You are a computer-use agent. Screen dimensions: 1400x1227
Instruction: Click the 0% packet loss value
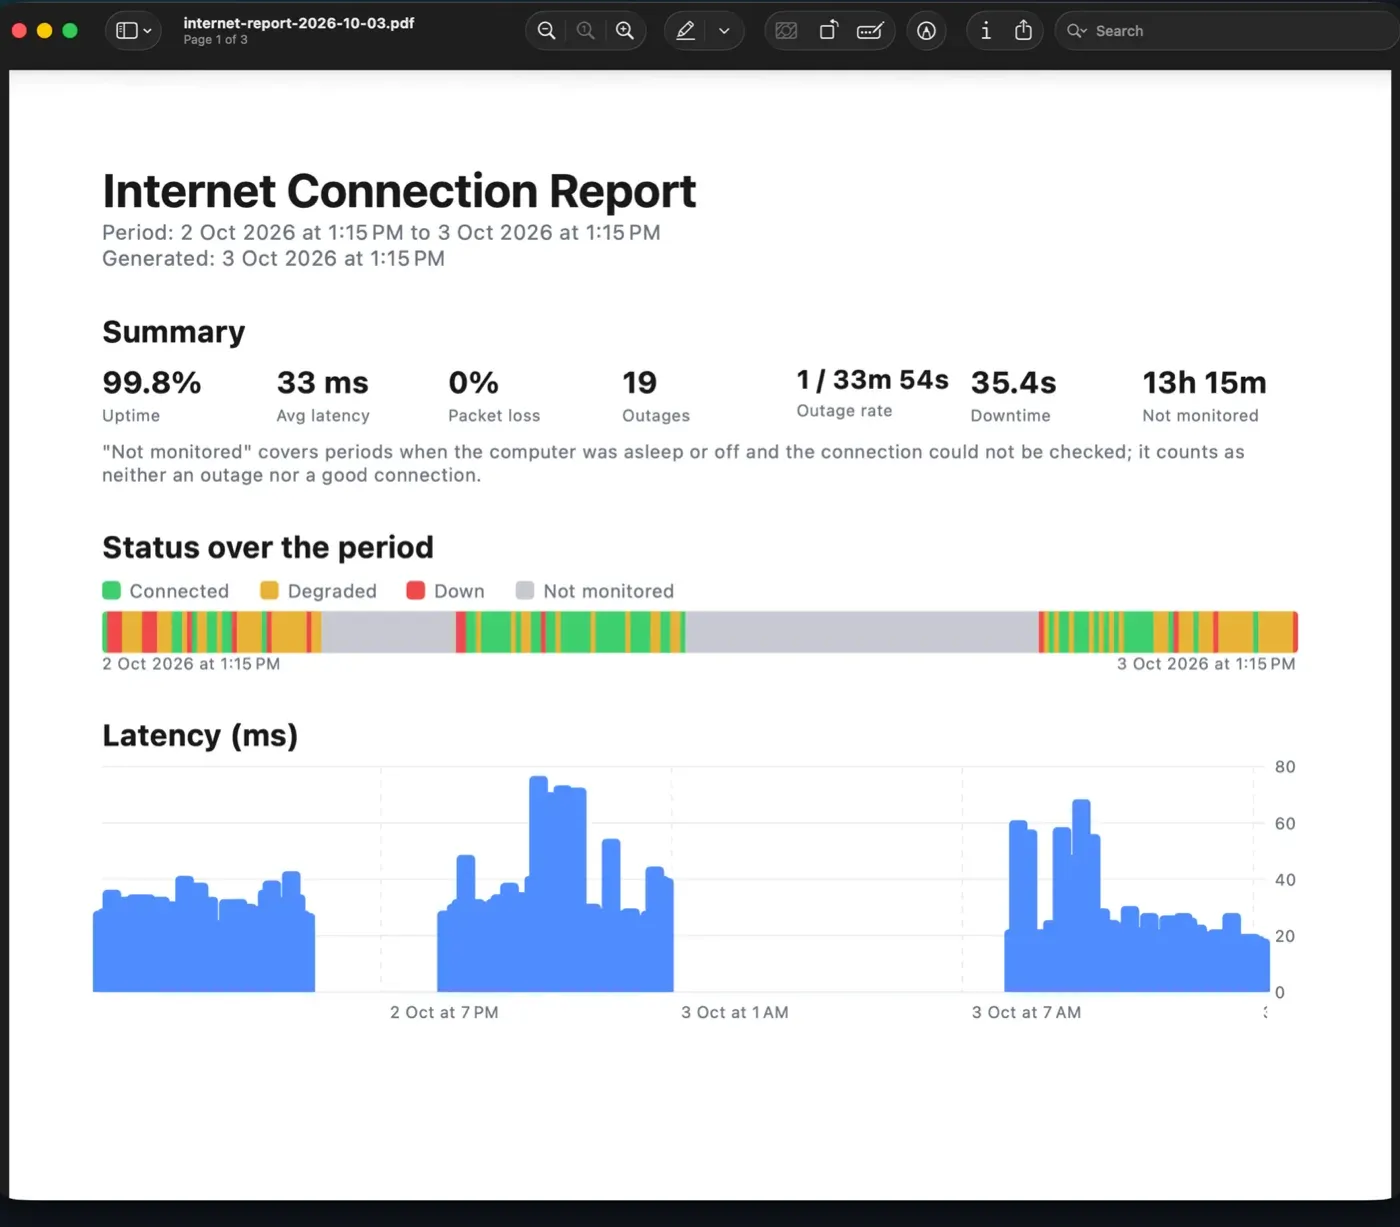click(473, 383)
